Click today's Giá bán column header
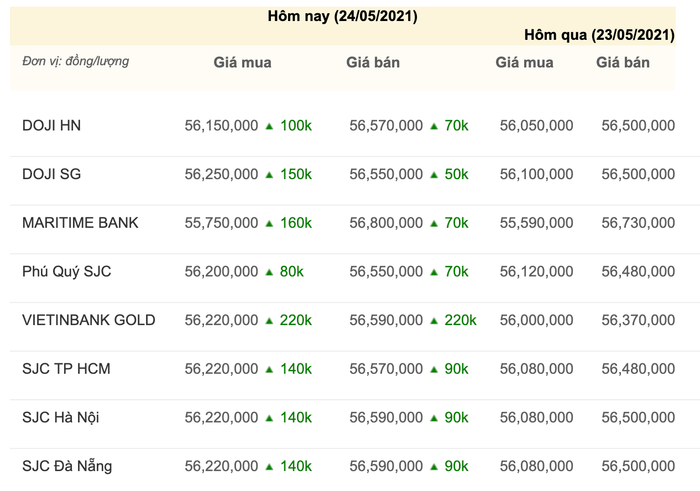The image size is (700, 491). click(x=373, y=62)
